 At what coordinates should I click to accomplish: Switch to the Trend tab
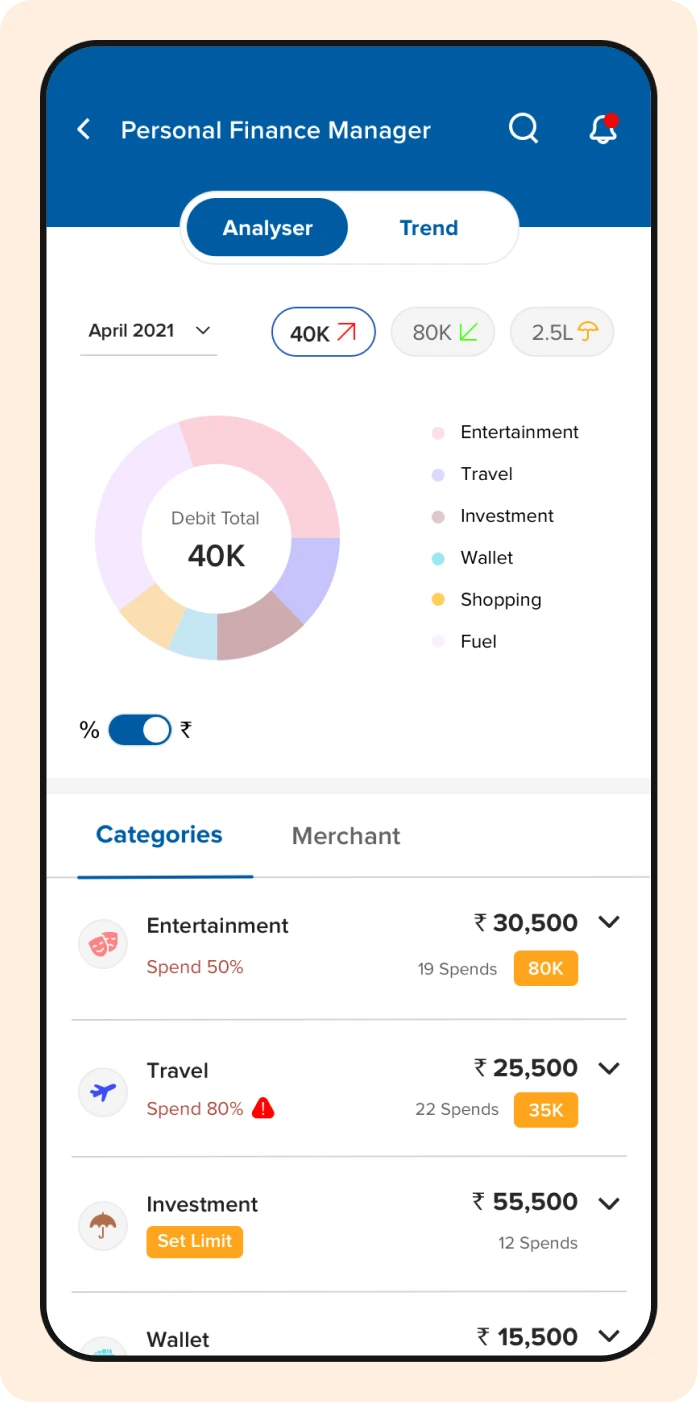coord(428,228)
